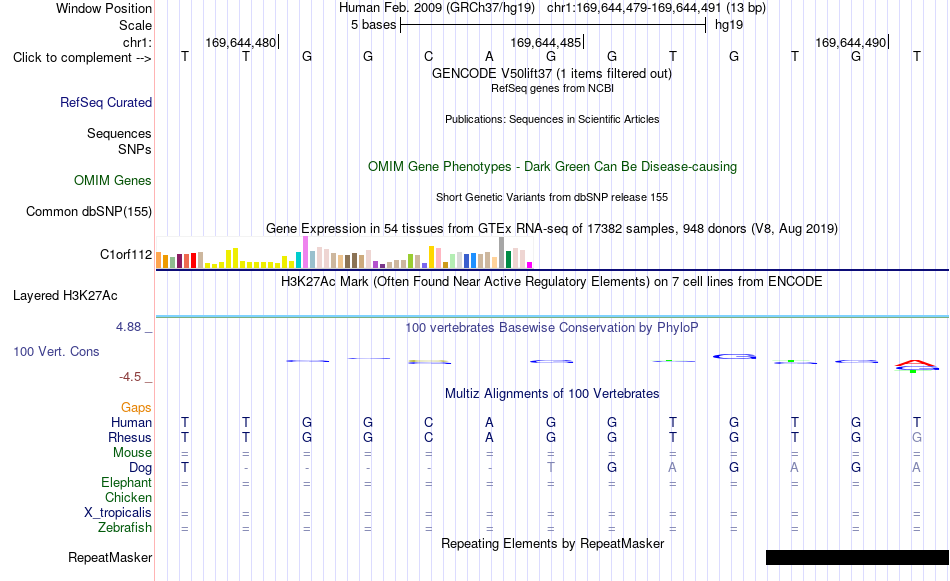This screenshot has width=950, height=581.
Task: Select the Elephant species row label
Action: 127,482
